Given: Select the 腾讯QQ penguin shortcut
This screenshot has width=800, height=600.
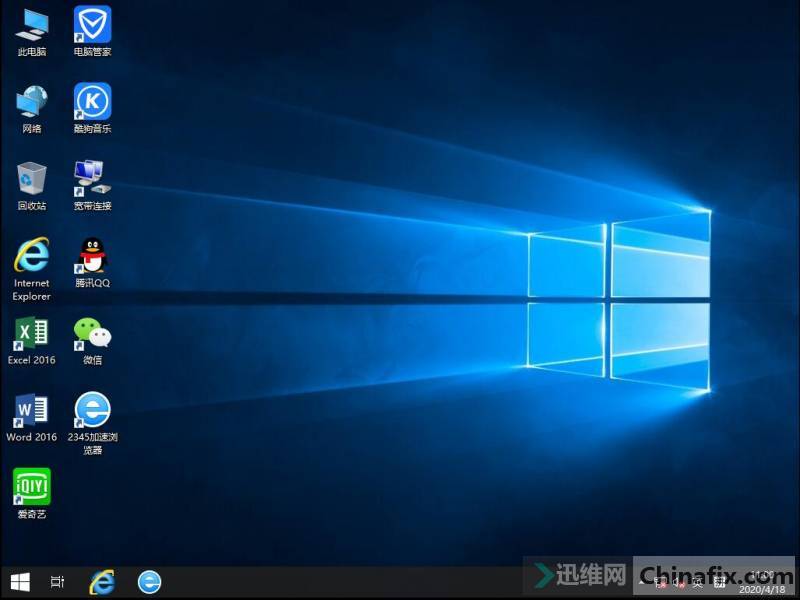Looking at the screenshot, I should [92, 263].
